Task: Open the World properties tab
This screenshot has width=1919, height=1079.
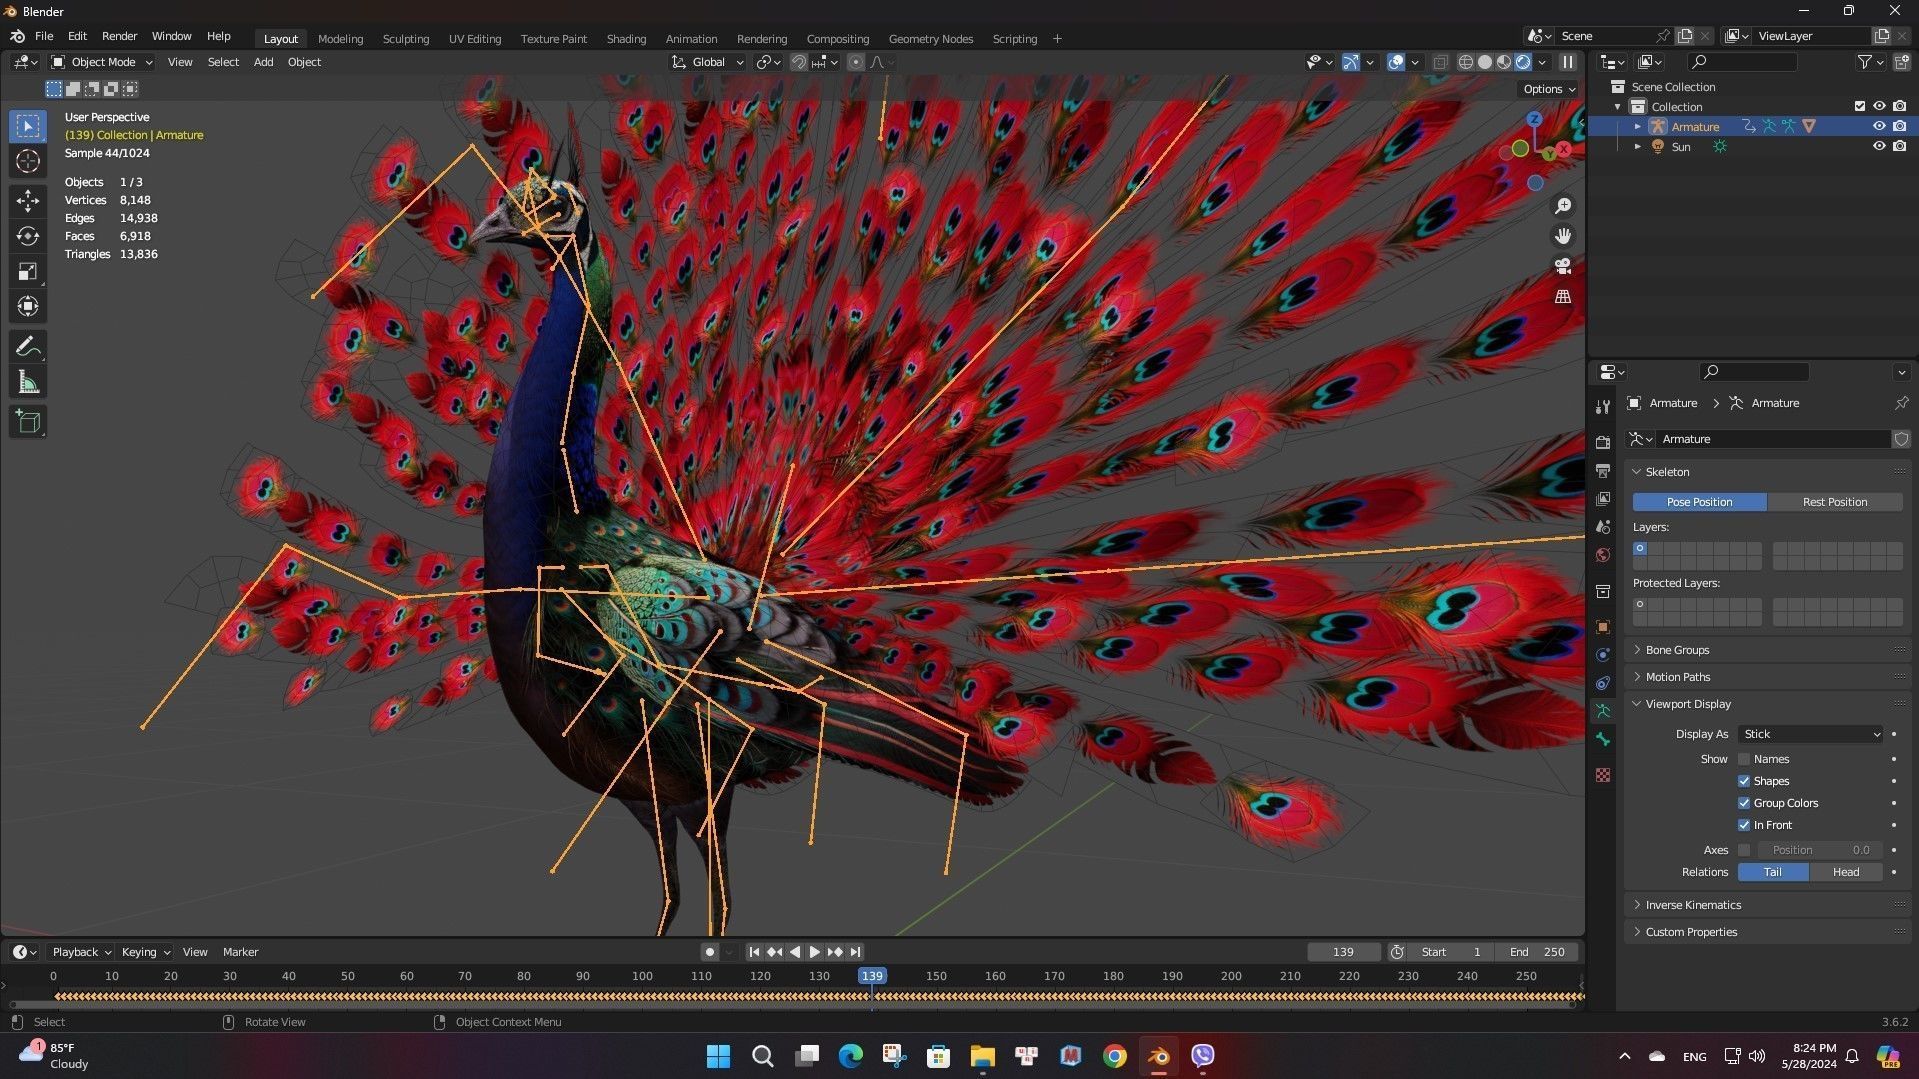Action: 1603,555
